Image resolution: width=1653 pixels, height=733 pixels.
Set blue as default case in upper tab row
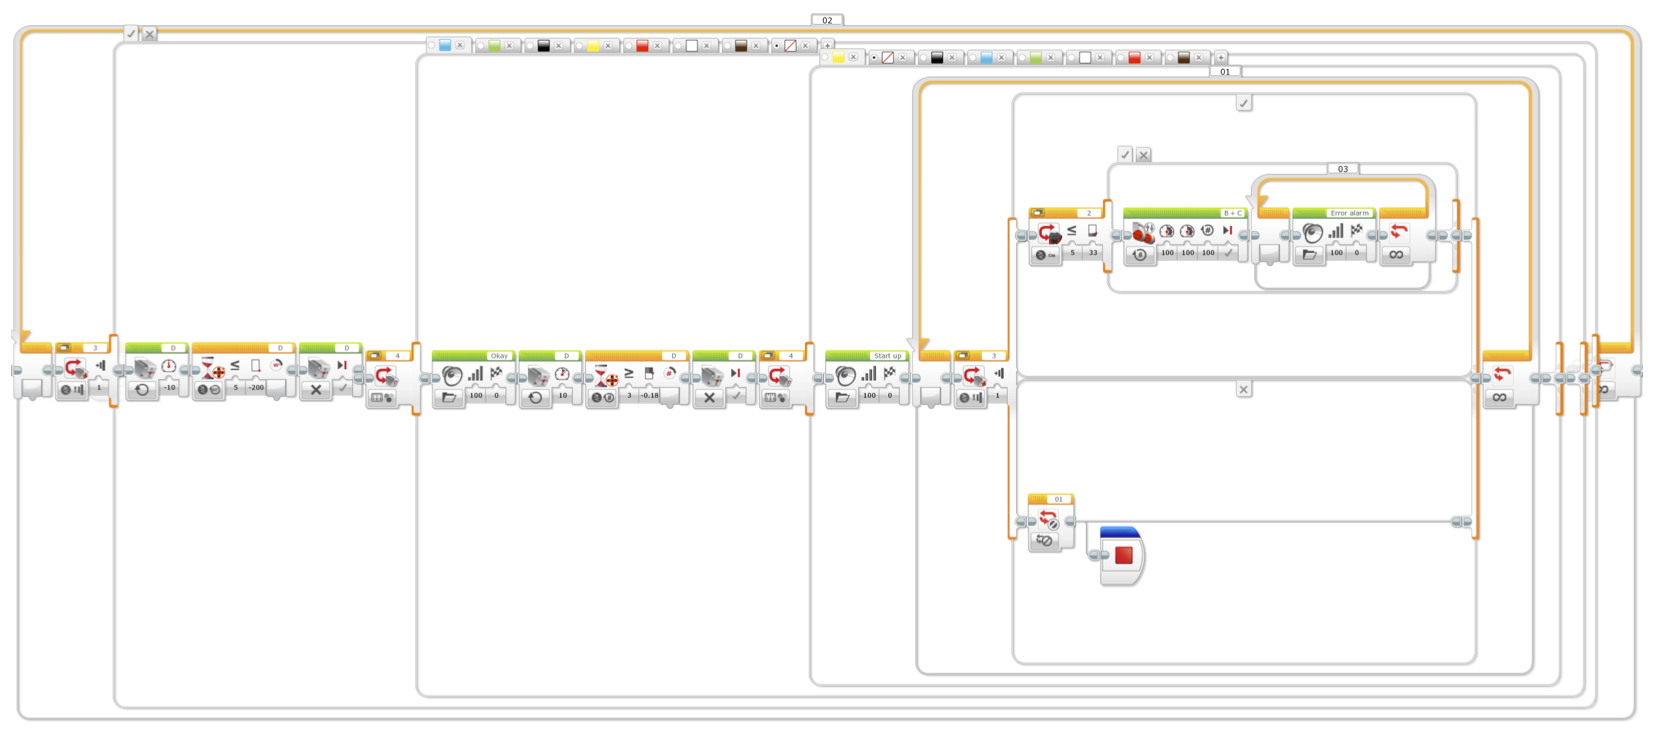432,45
